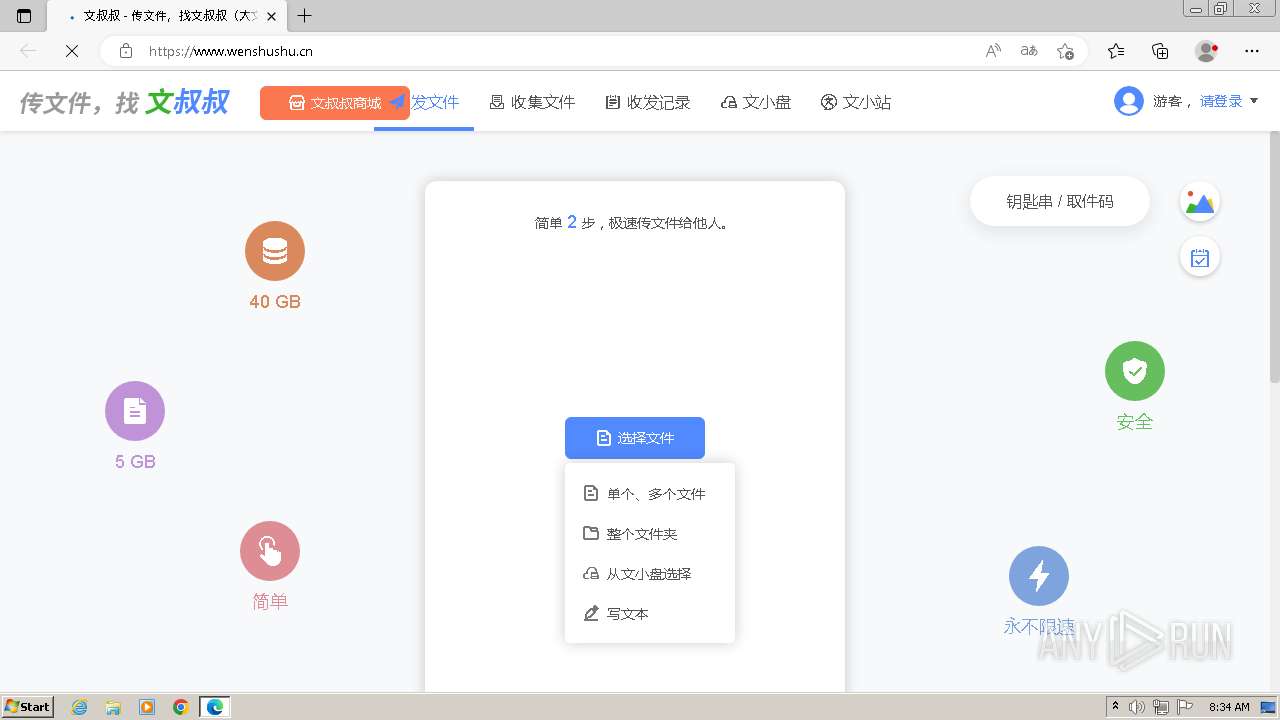Image resolution: width=1280 pixels, height=720 pixels.
Task: Open the calendar check-in round icon
Action: (x=1200, y=258)
